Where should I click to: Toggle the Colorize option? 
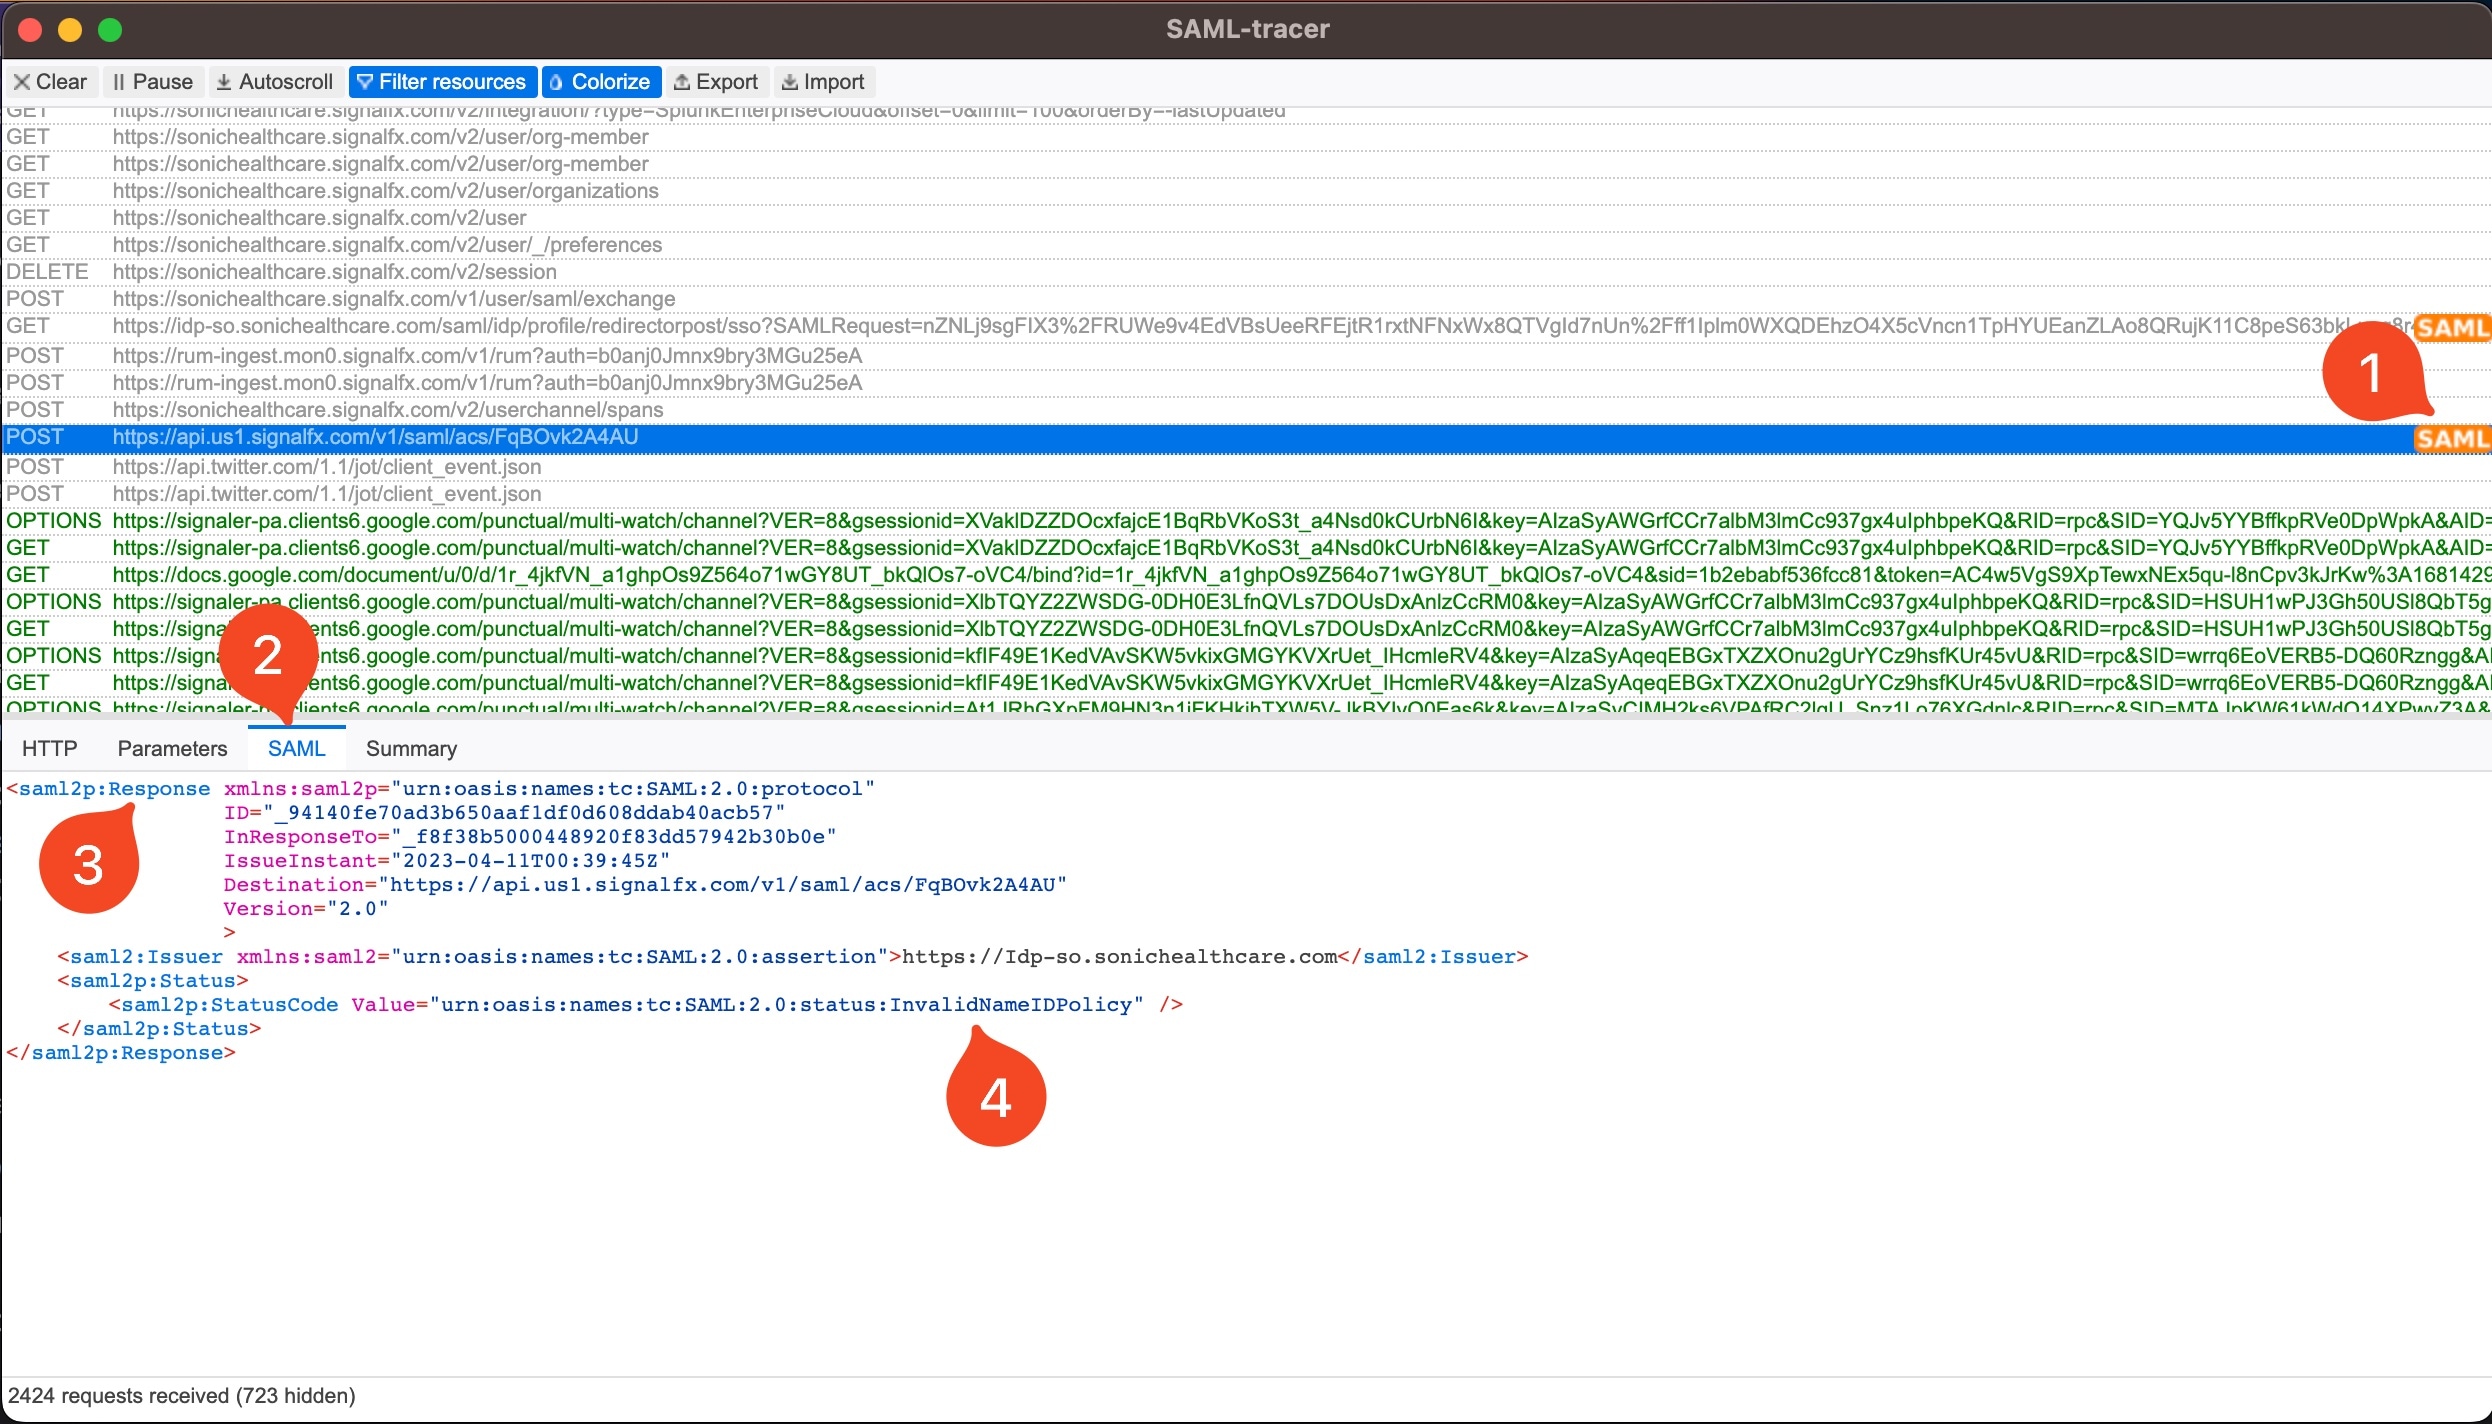click(601, 82)
